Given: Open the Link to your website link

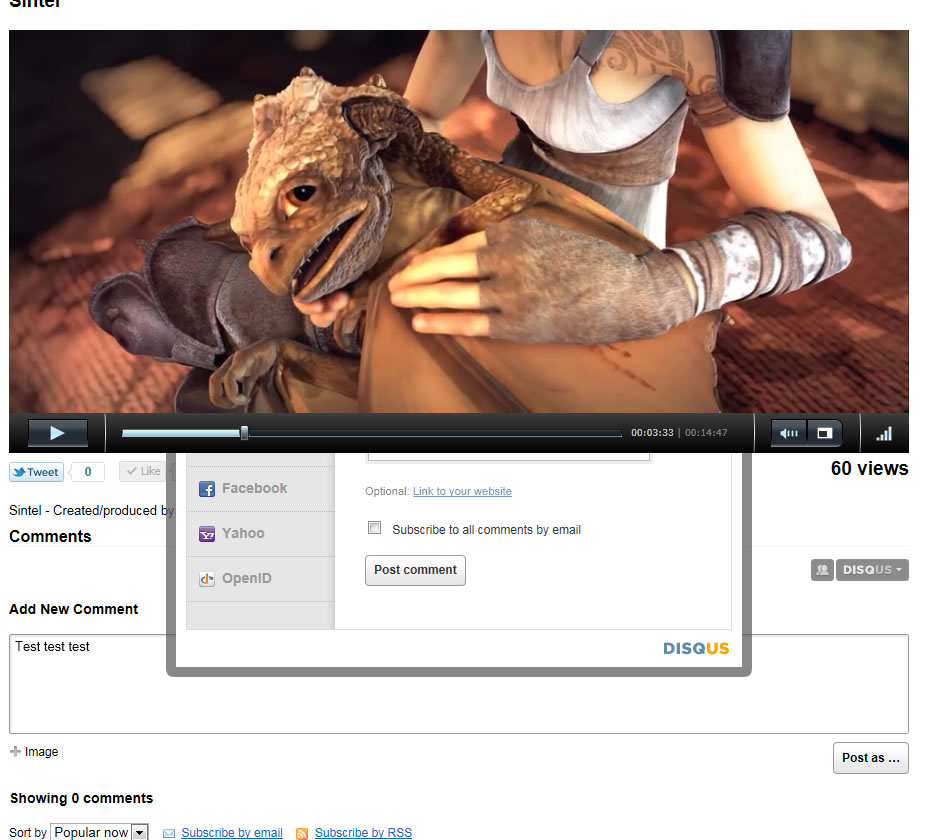Looking at the screenshot, I should click(462, 491).
